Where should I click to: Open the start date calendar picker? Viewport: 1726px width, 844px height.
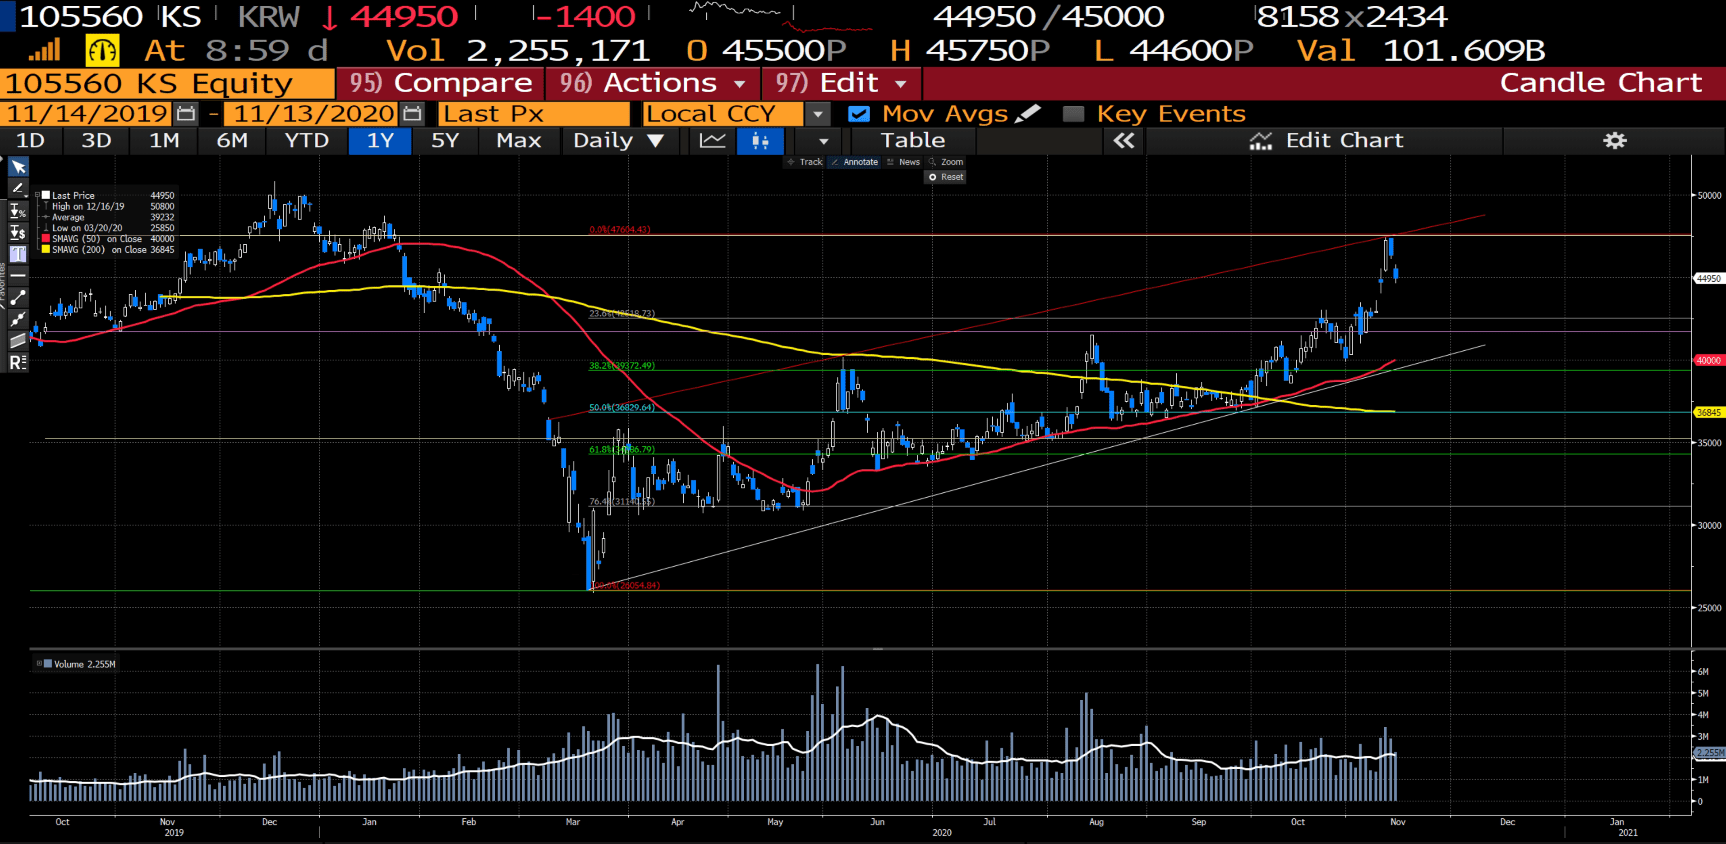(186, 114)
